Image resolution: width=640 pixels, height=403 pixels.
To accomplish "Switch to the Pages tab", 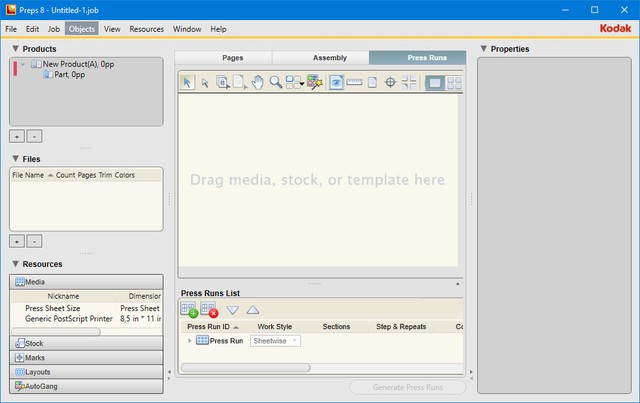I will tap(224, 58).
